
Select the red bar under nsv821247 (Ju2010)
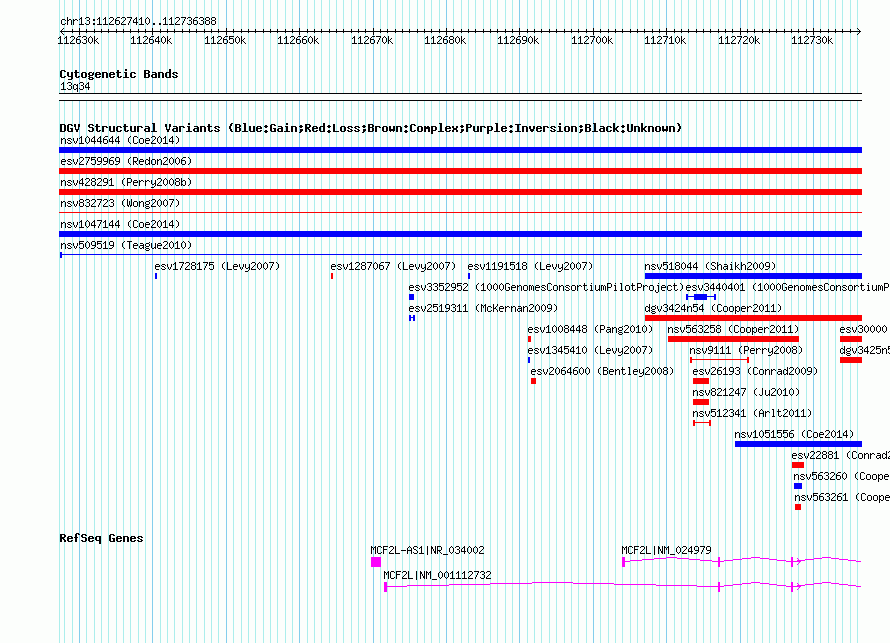[701, 402]
